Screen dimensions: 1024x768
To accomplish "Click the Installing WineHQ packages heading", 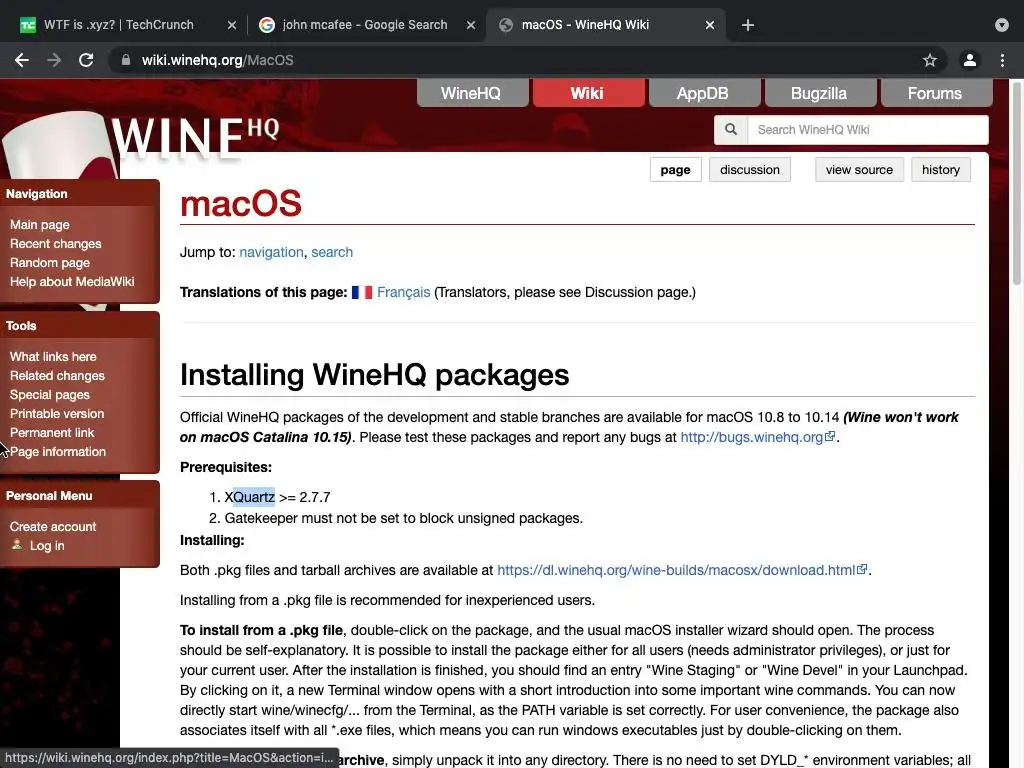I will point(374,375).
